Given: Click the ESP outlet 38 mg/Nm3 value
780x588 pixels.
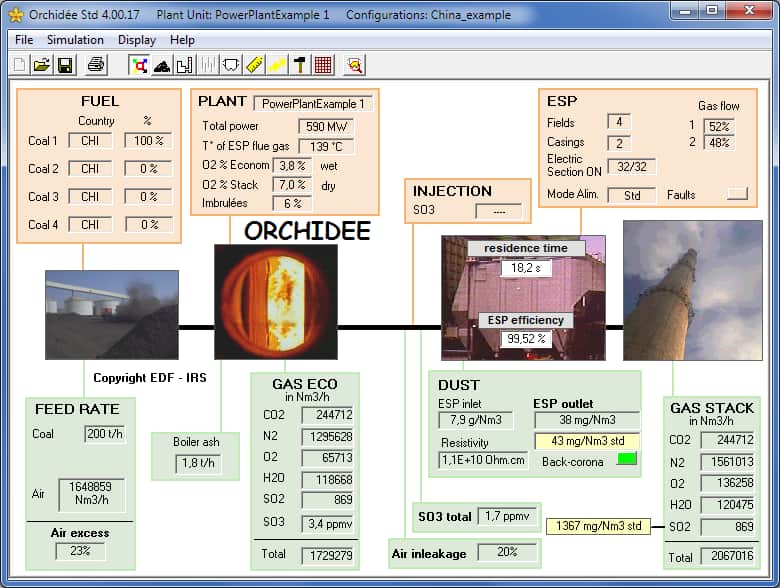Looking at the screenshot, I should [x=587, y=420].
